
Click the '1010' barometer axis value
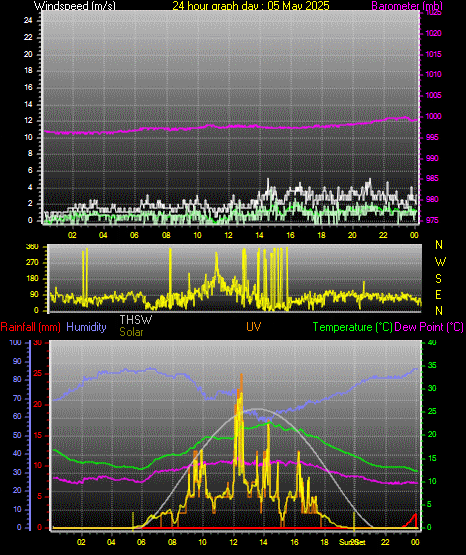tap(433, 74)
